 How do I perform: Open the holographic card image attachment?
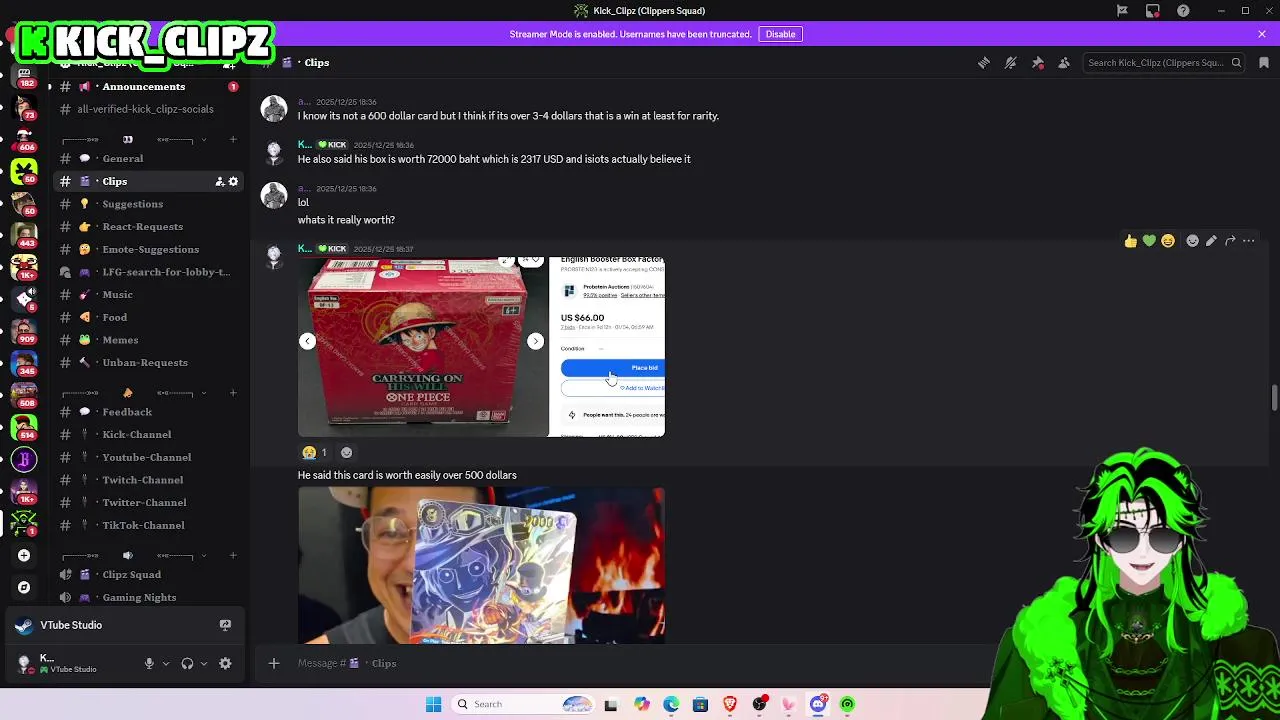[481, 565]
